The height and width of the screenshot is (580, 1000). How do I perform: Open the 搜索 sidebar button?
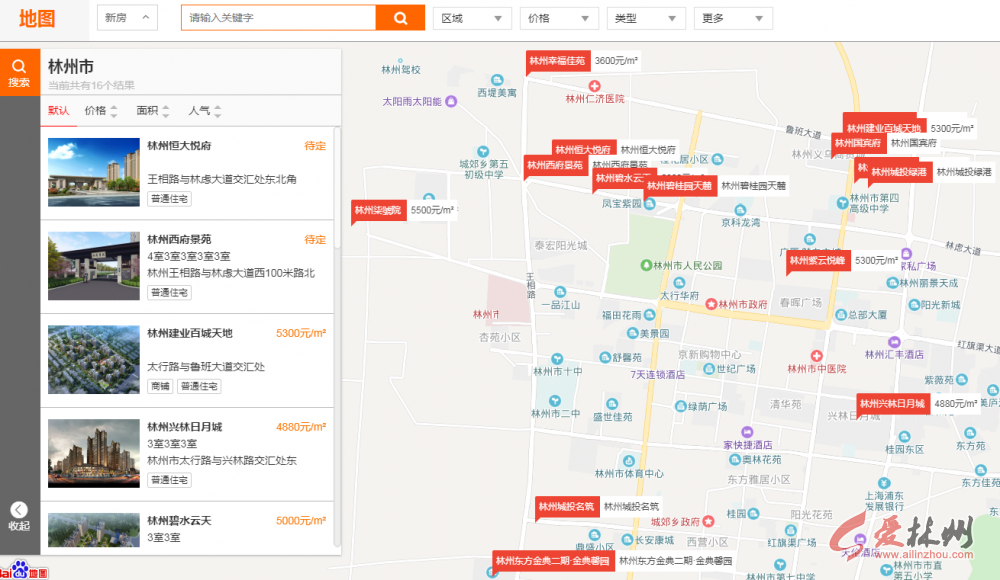click(x=19, y=73)
